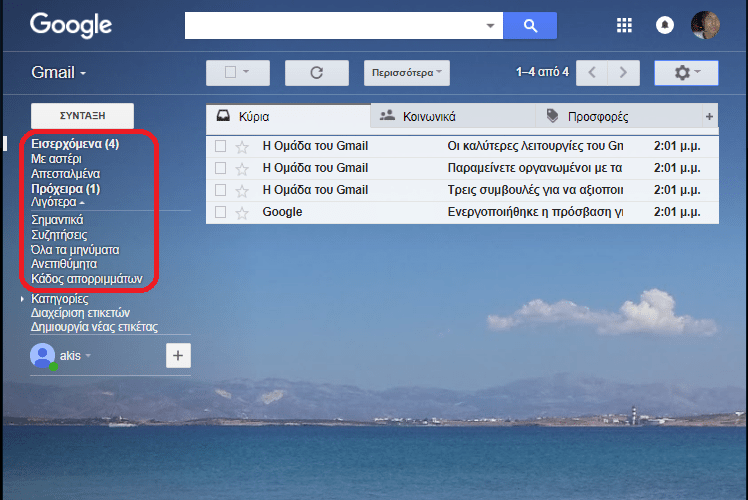This screenshot has width=748, height=500.
Task: Open email 'Τρεις συμβουλές για να αξιοποιι'
Action: [535, 190]
